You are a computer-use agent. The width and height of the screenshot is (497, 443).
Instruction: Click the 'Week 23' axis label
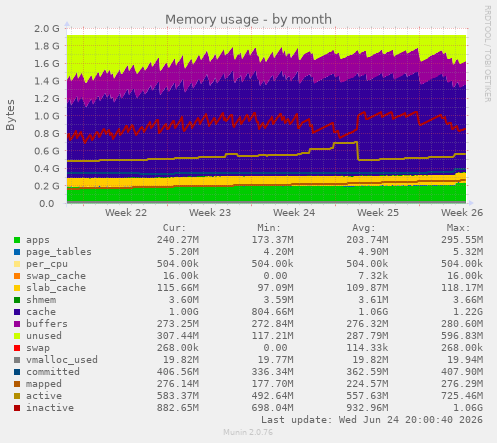[210, 213]
